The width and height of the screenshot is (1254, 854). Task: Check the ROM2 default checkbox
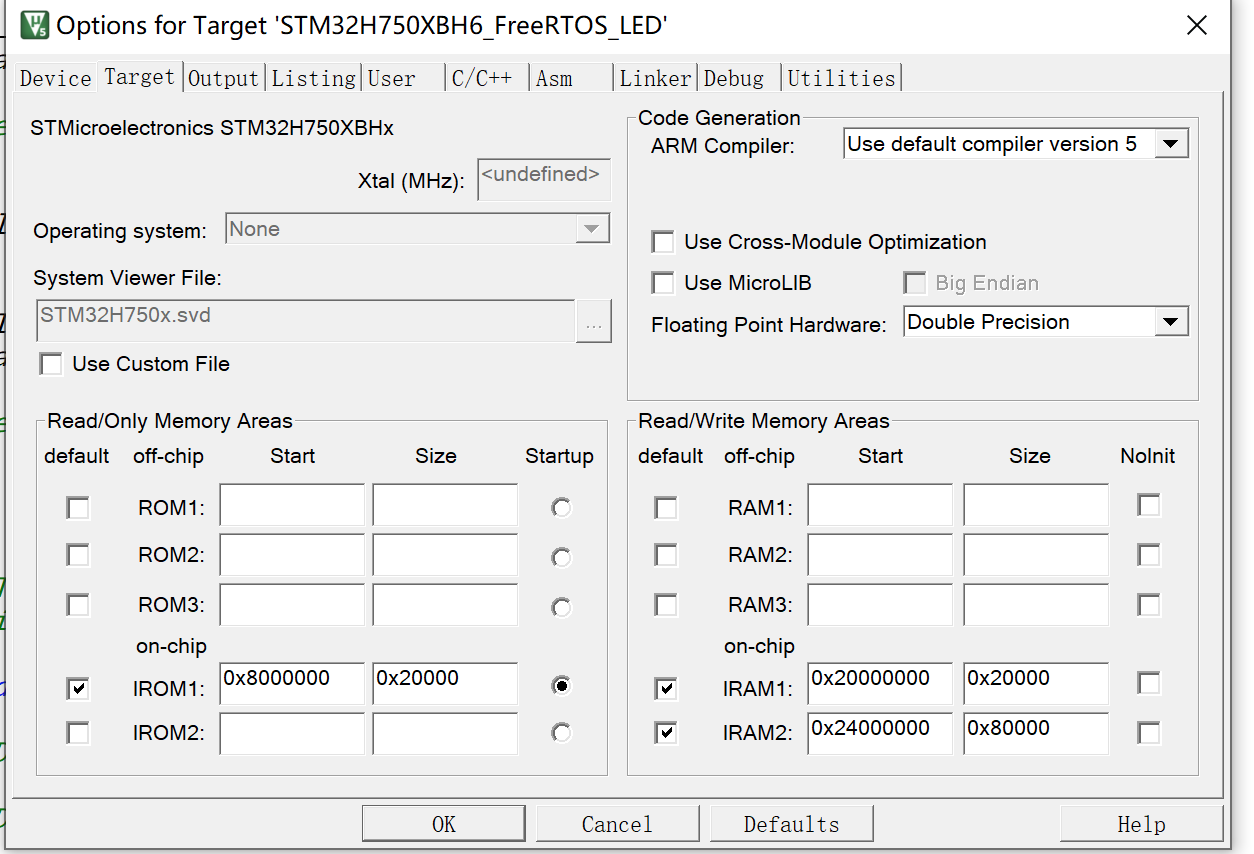click(77, 555)
